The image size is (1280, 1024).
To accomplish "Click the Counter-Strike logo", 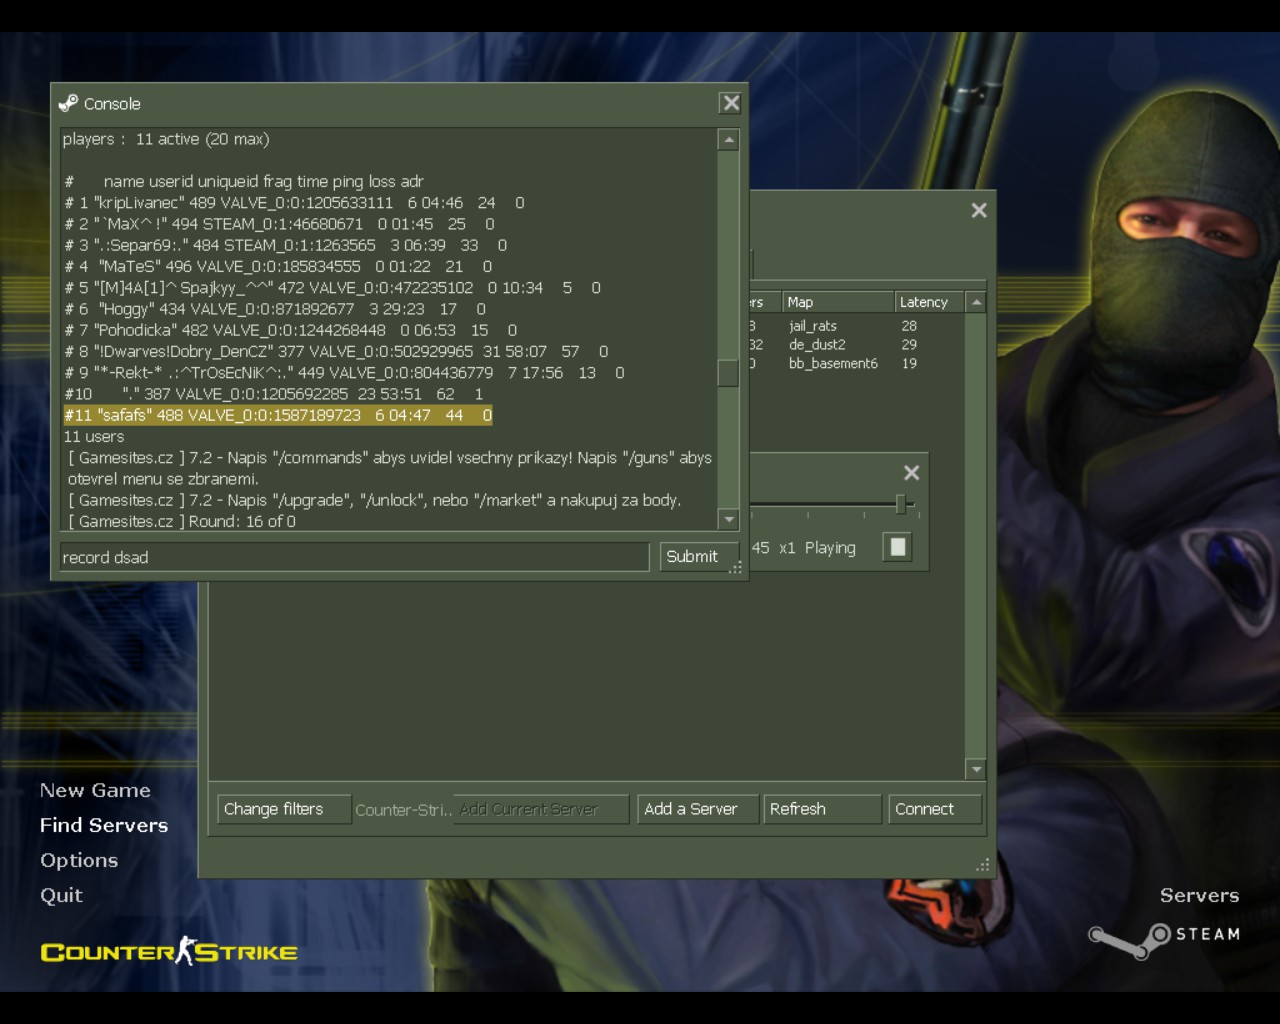I will point(169,951).
